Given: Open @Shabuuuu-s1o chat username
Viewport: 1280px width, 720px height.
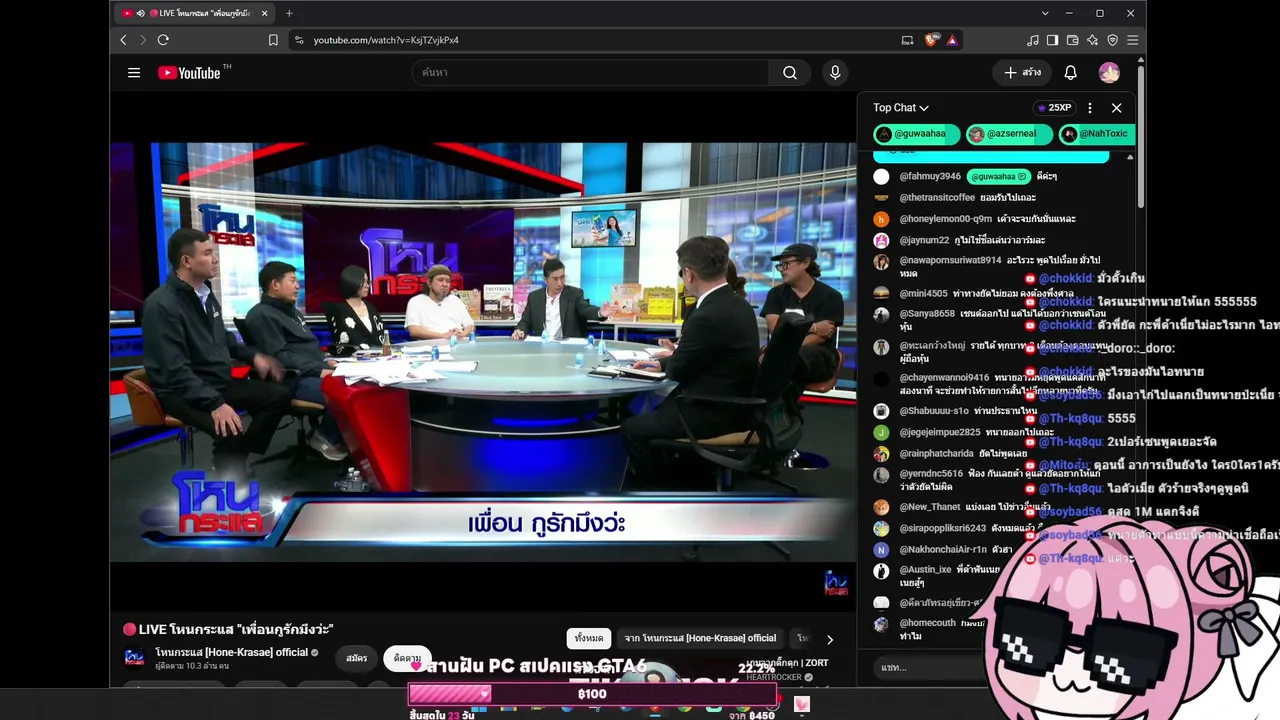Looking at the screenshot, I should point(934,411).
